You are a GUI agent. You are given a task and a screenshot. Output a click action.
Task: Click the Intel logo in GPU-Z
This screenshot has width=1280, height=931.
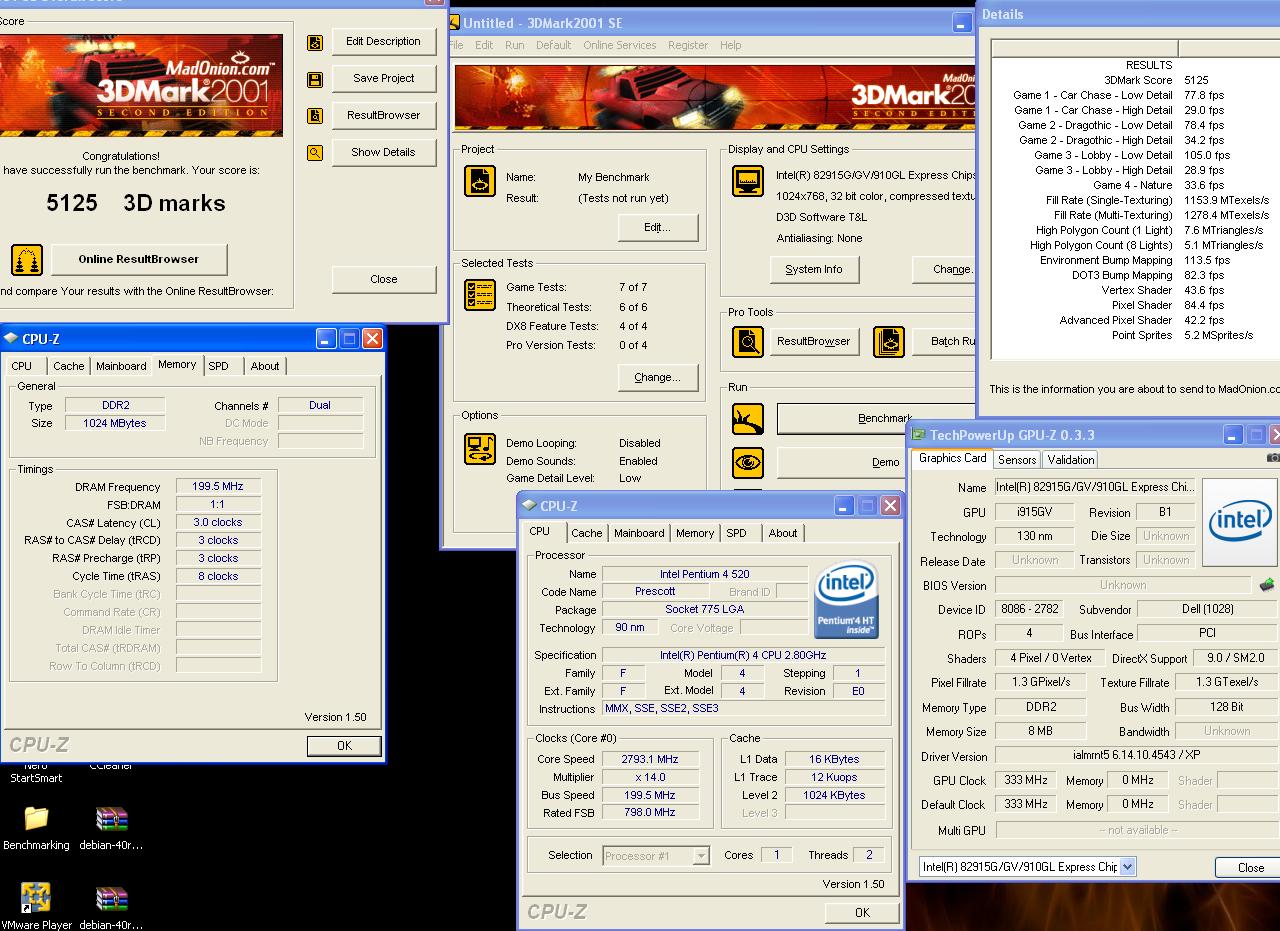click(x=1240, y=522)
